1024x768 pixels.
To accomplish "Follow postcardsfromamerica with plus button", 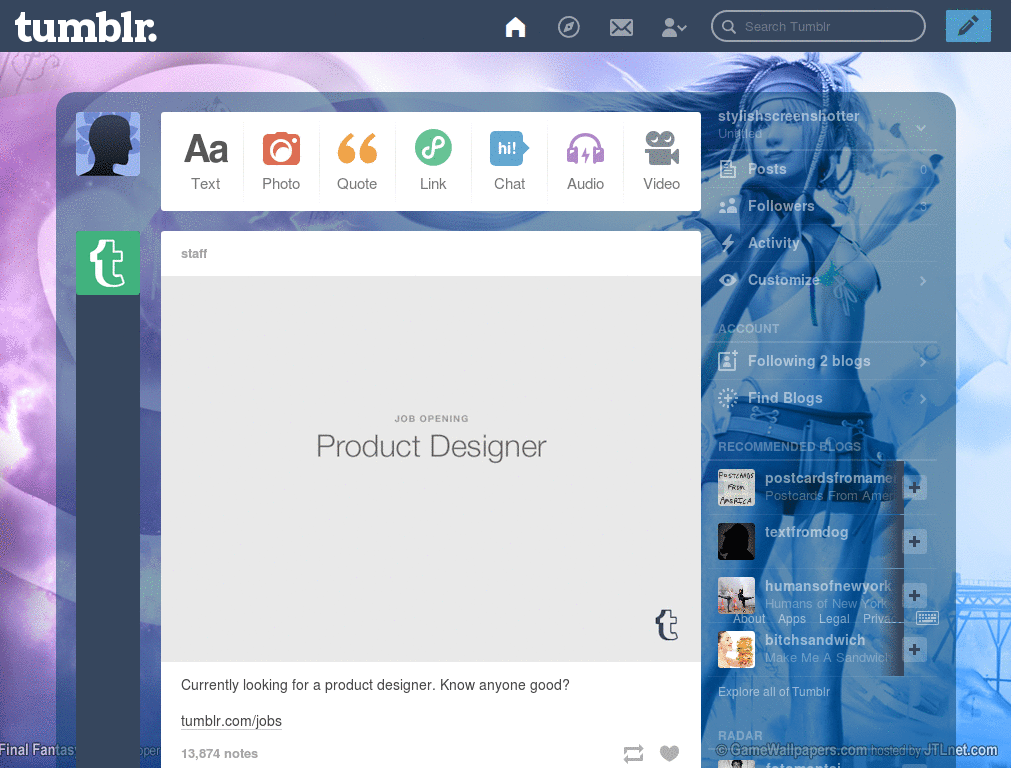I will [914, 487].
